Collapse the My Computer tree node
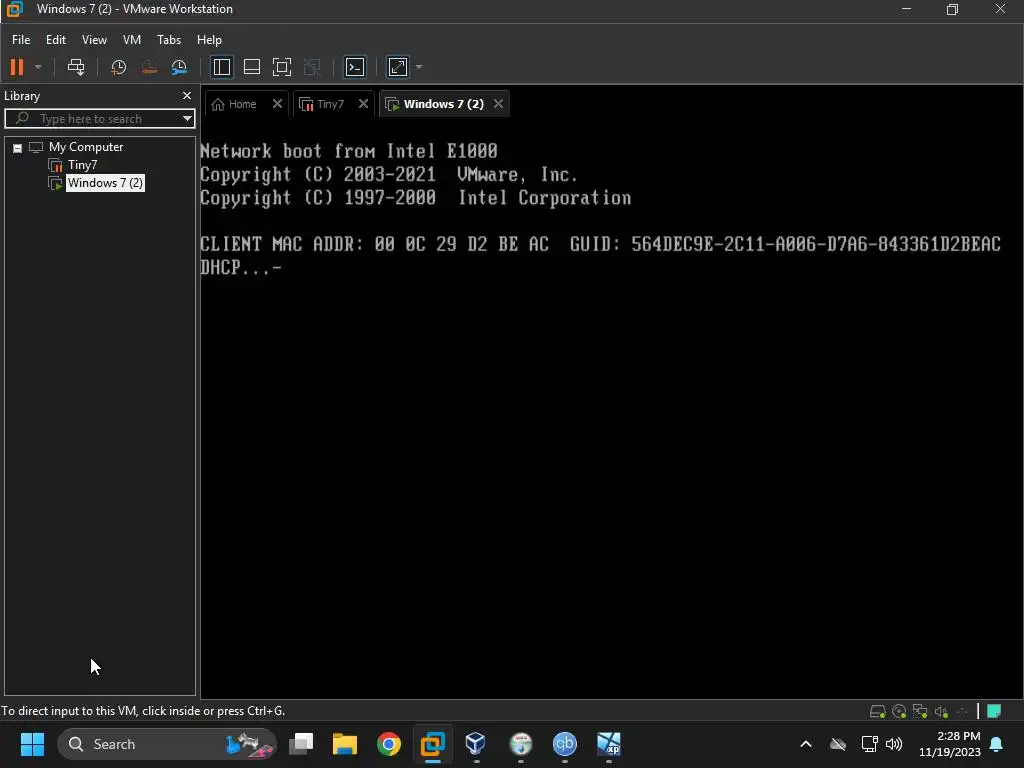 pos(18,148)
